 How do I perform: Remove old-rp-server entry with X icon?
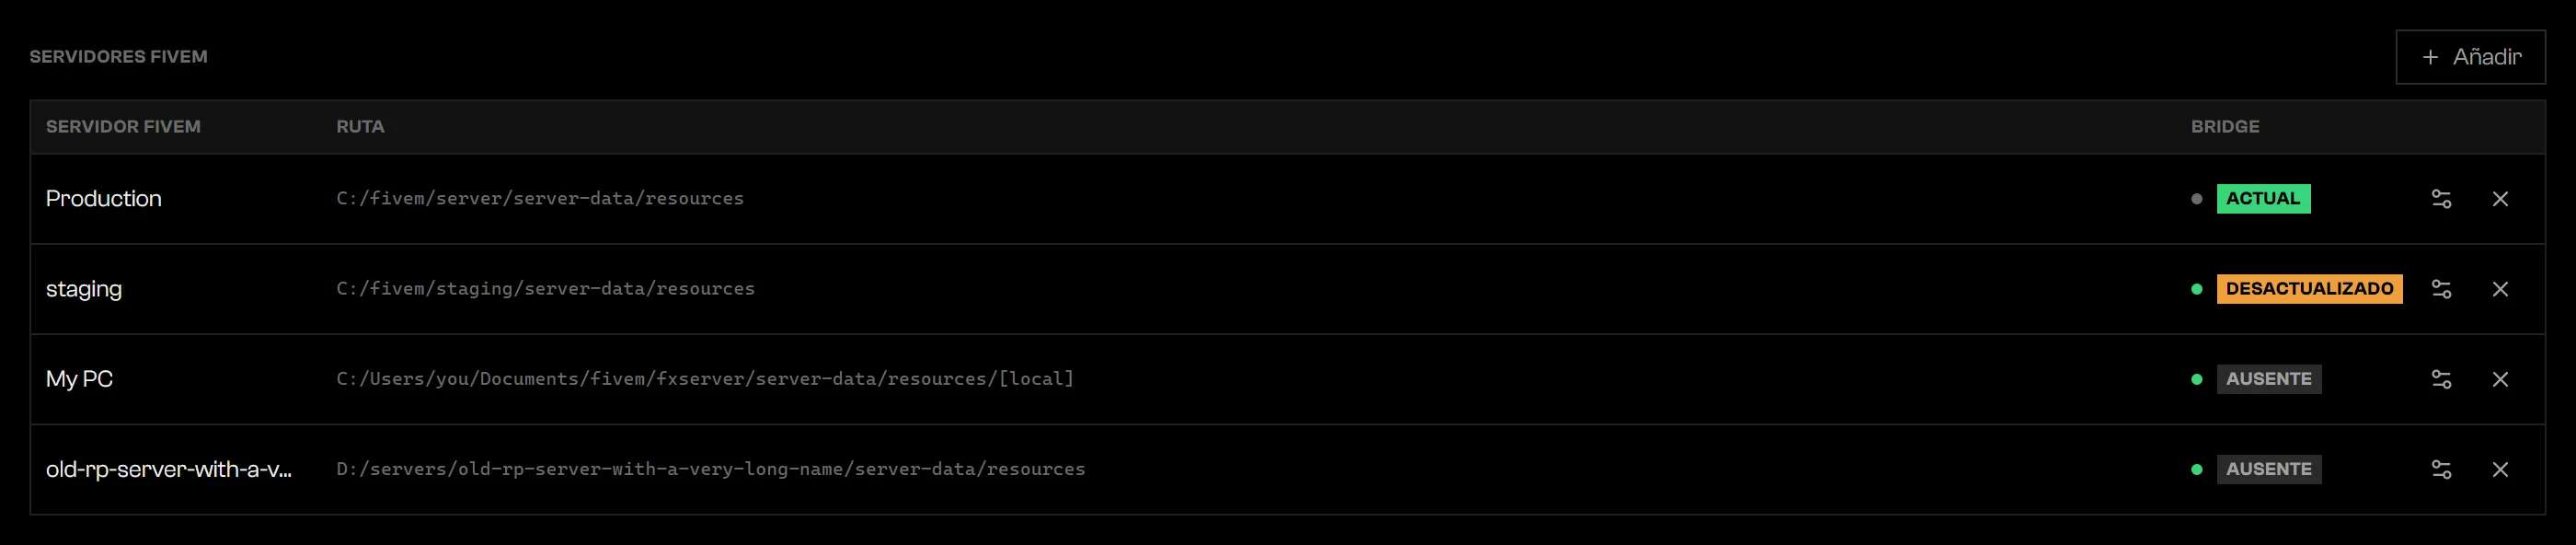[x=2500, y=469]
